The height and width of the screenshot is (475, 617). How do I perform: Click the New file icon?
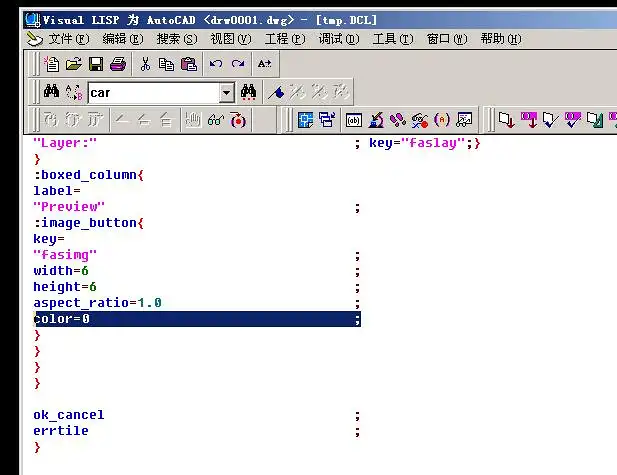[x=51, y=64]
